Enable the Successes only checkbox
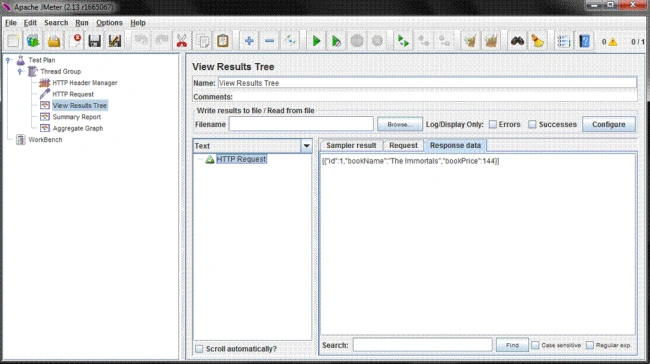The height and width of the screenshot is (364, 650). (x=532, y=124)
